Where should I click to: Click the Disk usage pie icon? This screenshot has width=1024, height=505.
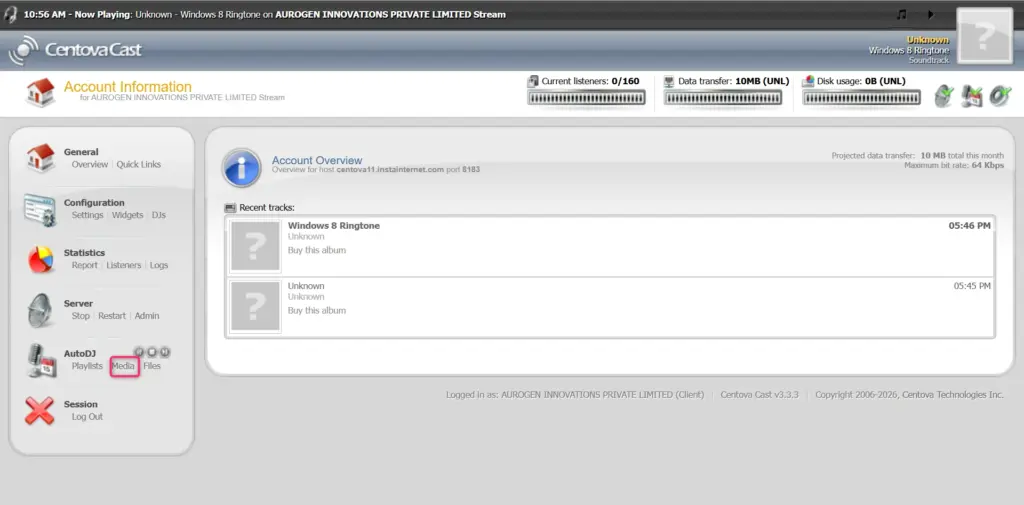point(808,82)
